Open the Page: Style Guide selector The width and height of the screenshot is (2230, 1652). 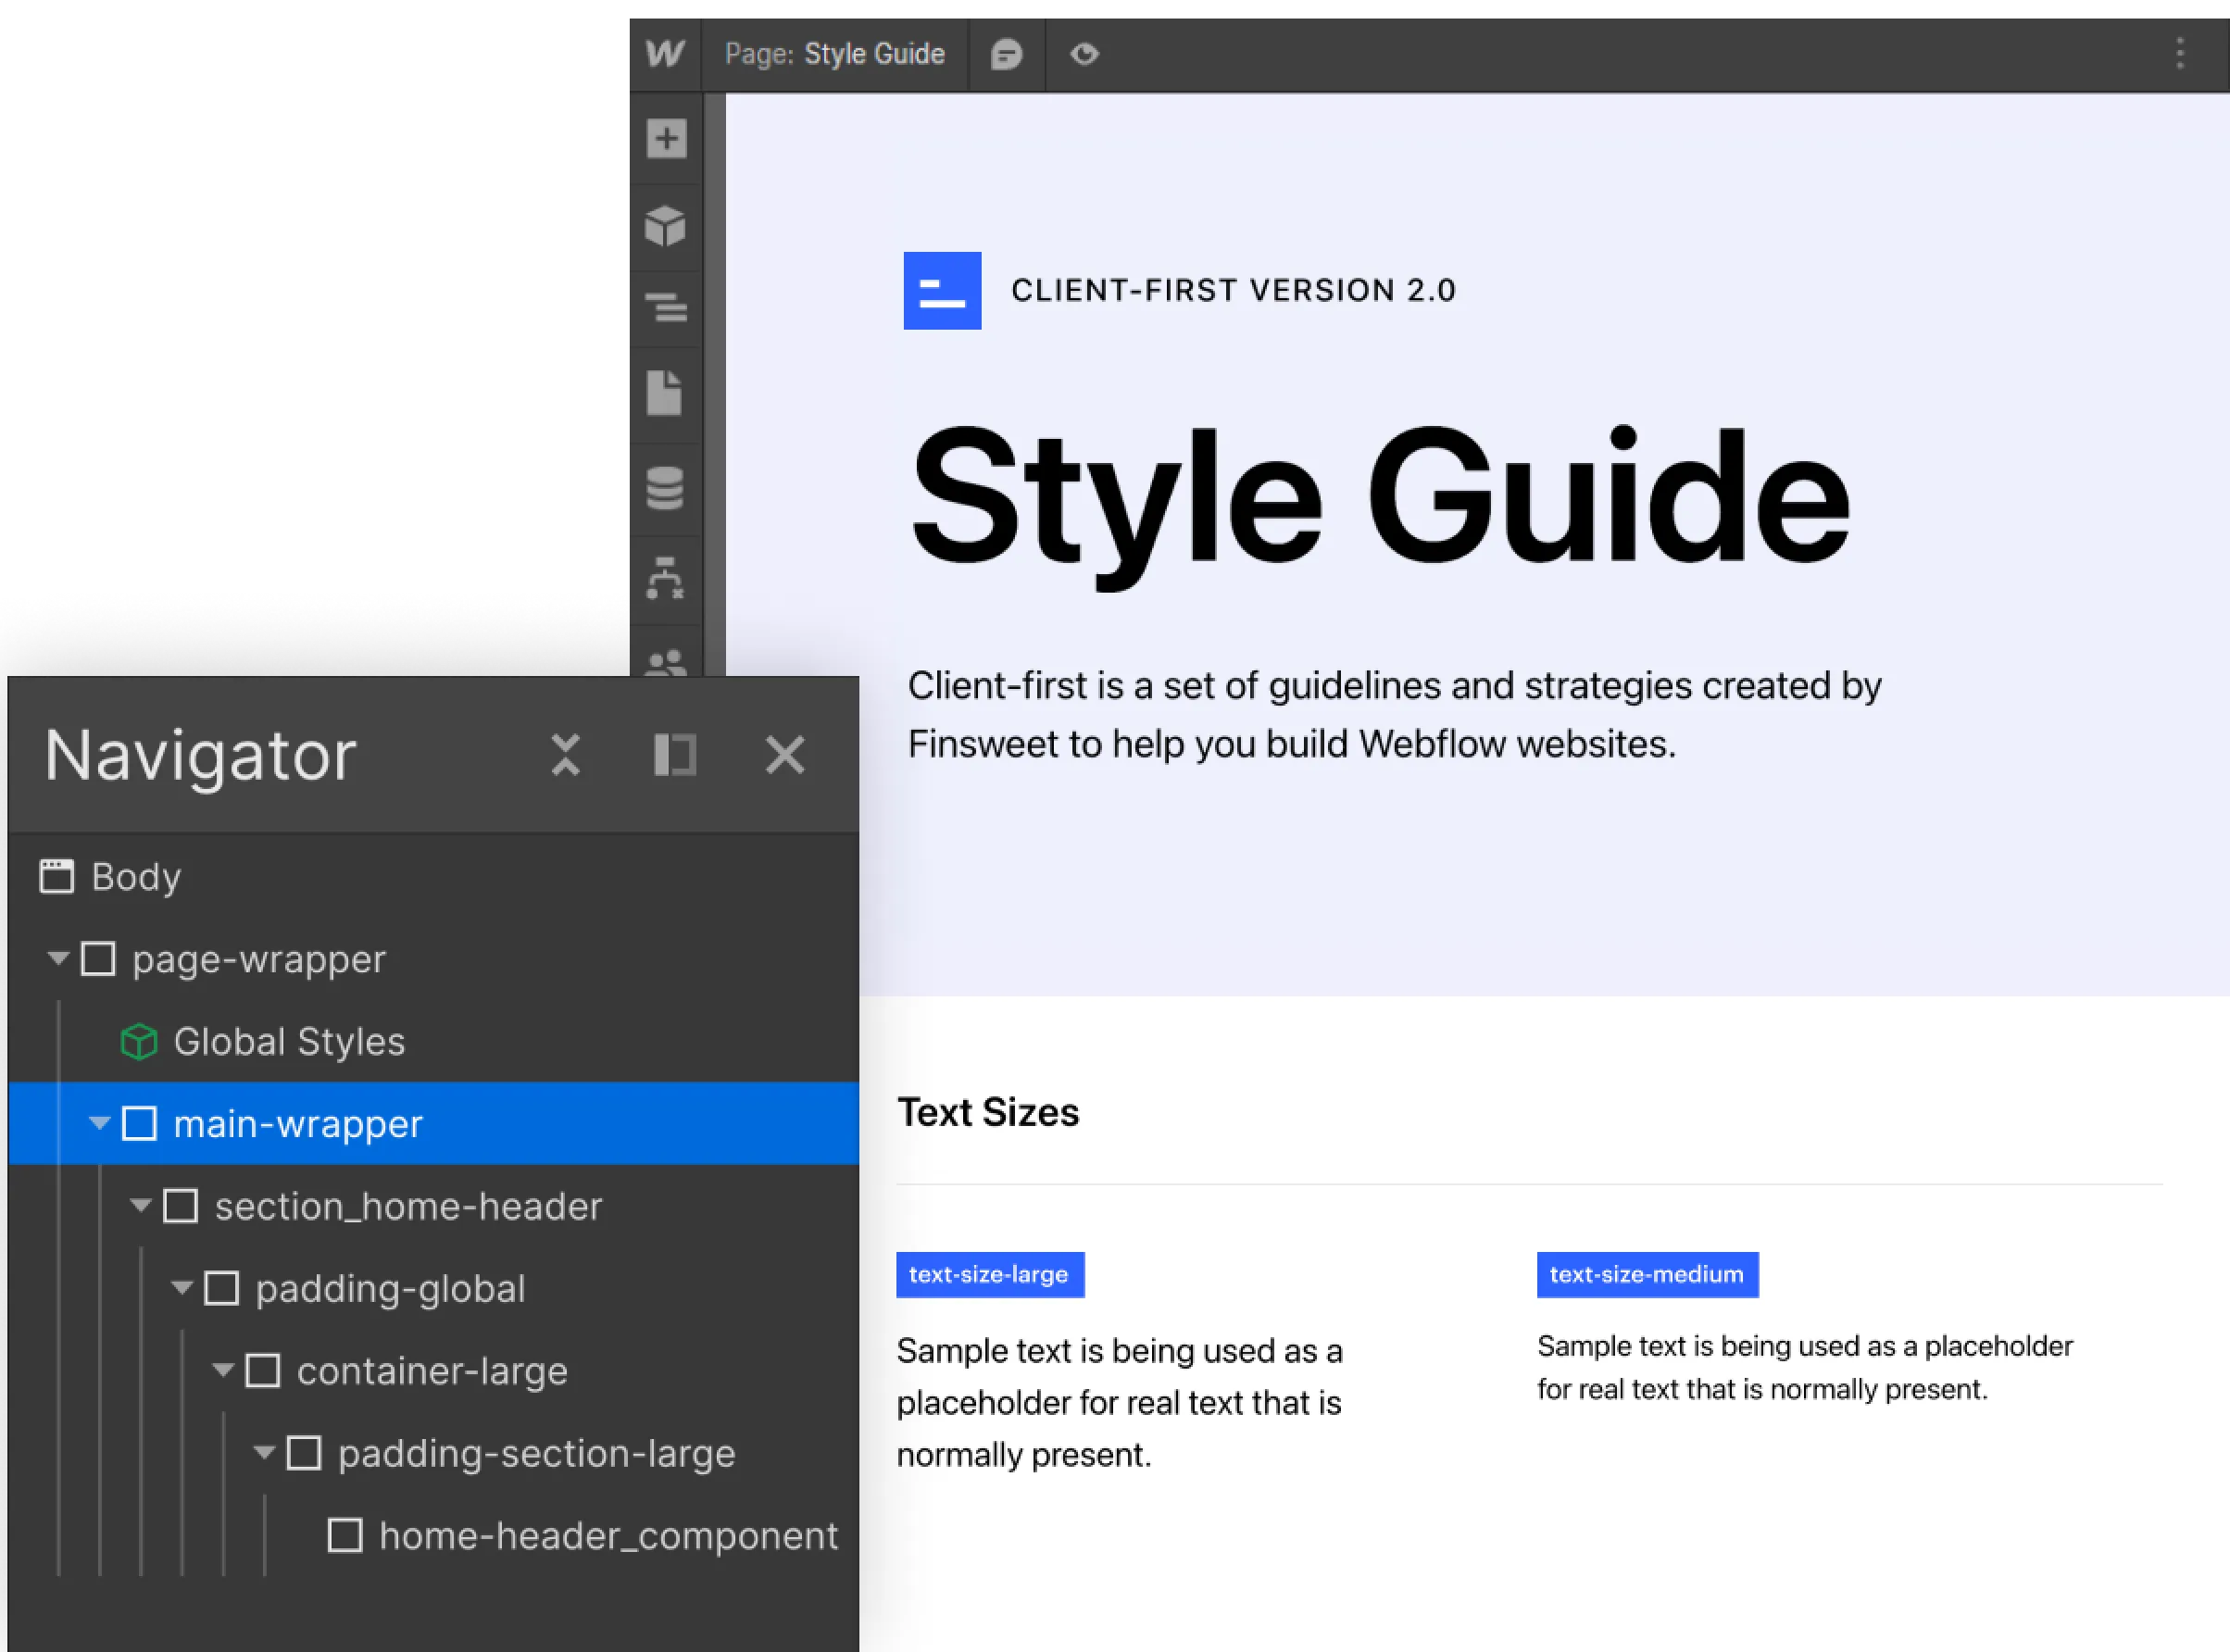click(834, 54)
